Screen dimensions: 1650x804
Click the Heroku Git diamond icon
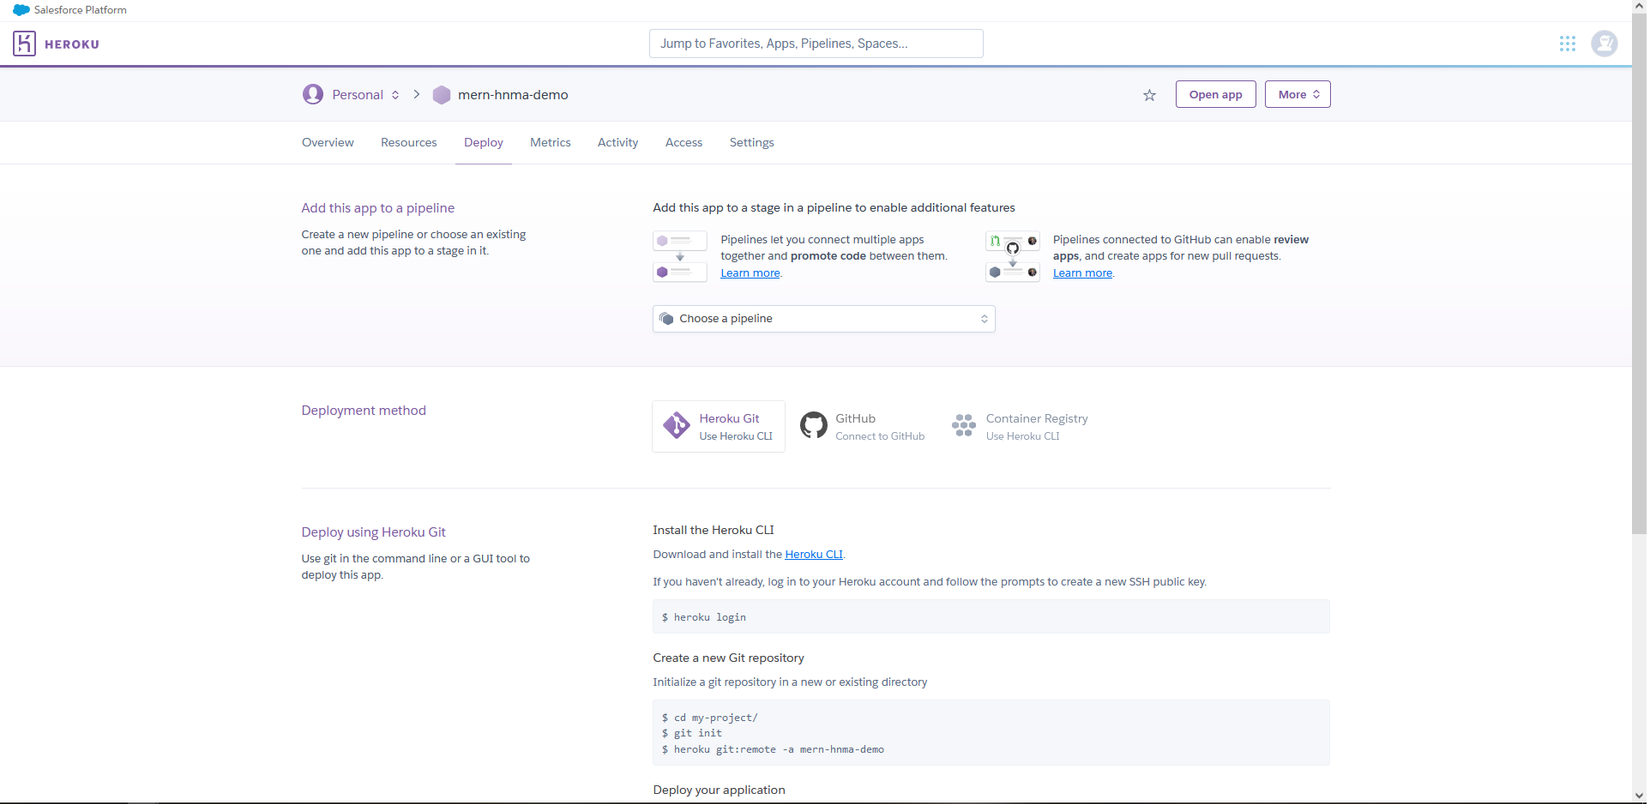676,426
